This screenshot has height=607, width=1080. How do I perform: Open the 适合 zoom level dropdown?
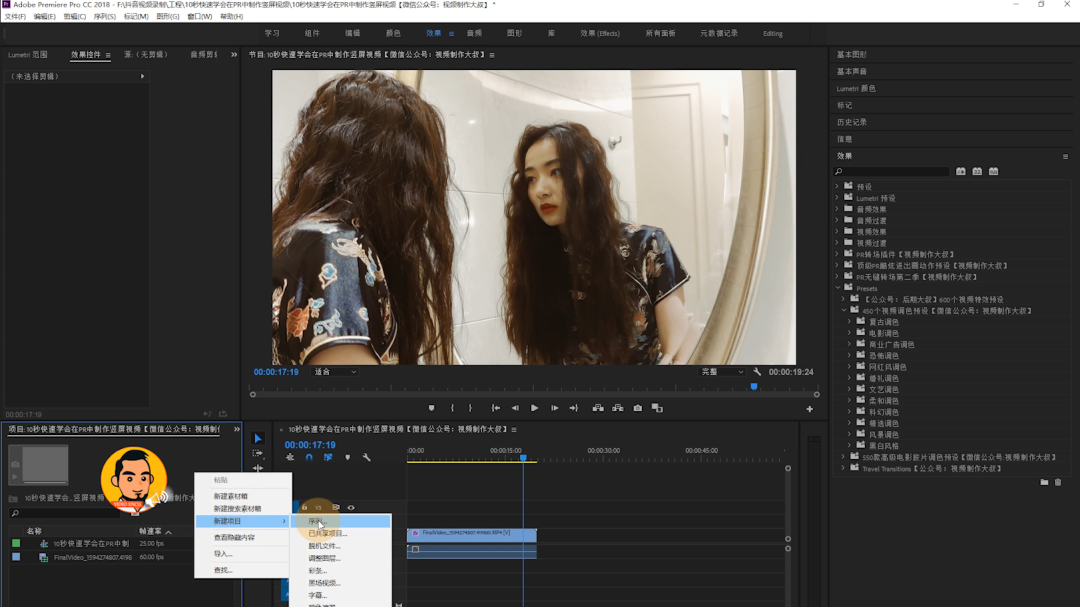pyautogui.click(x=335, y=372)
